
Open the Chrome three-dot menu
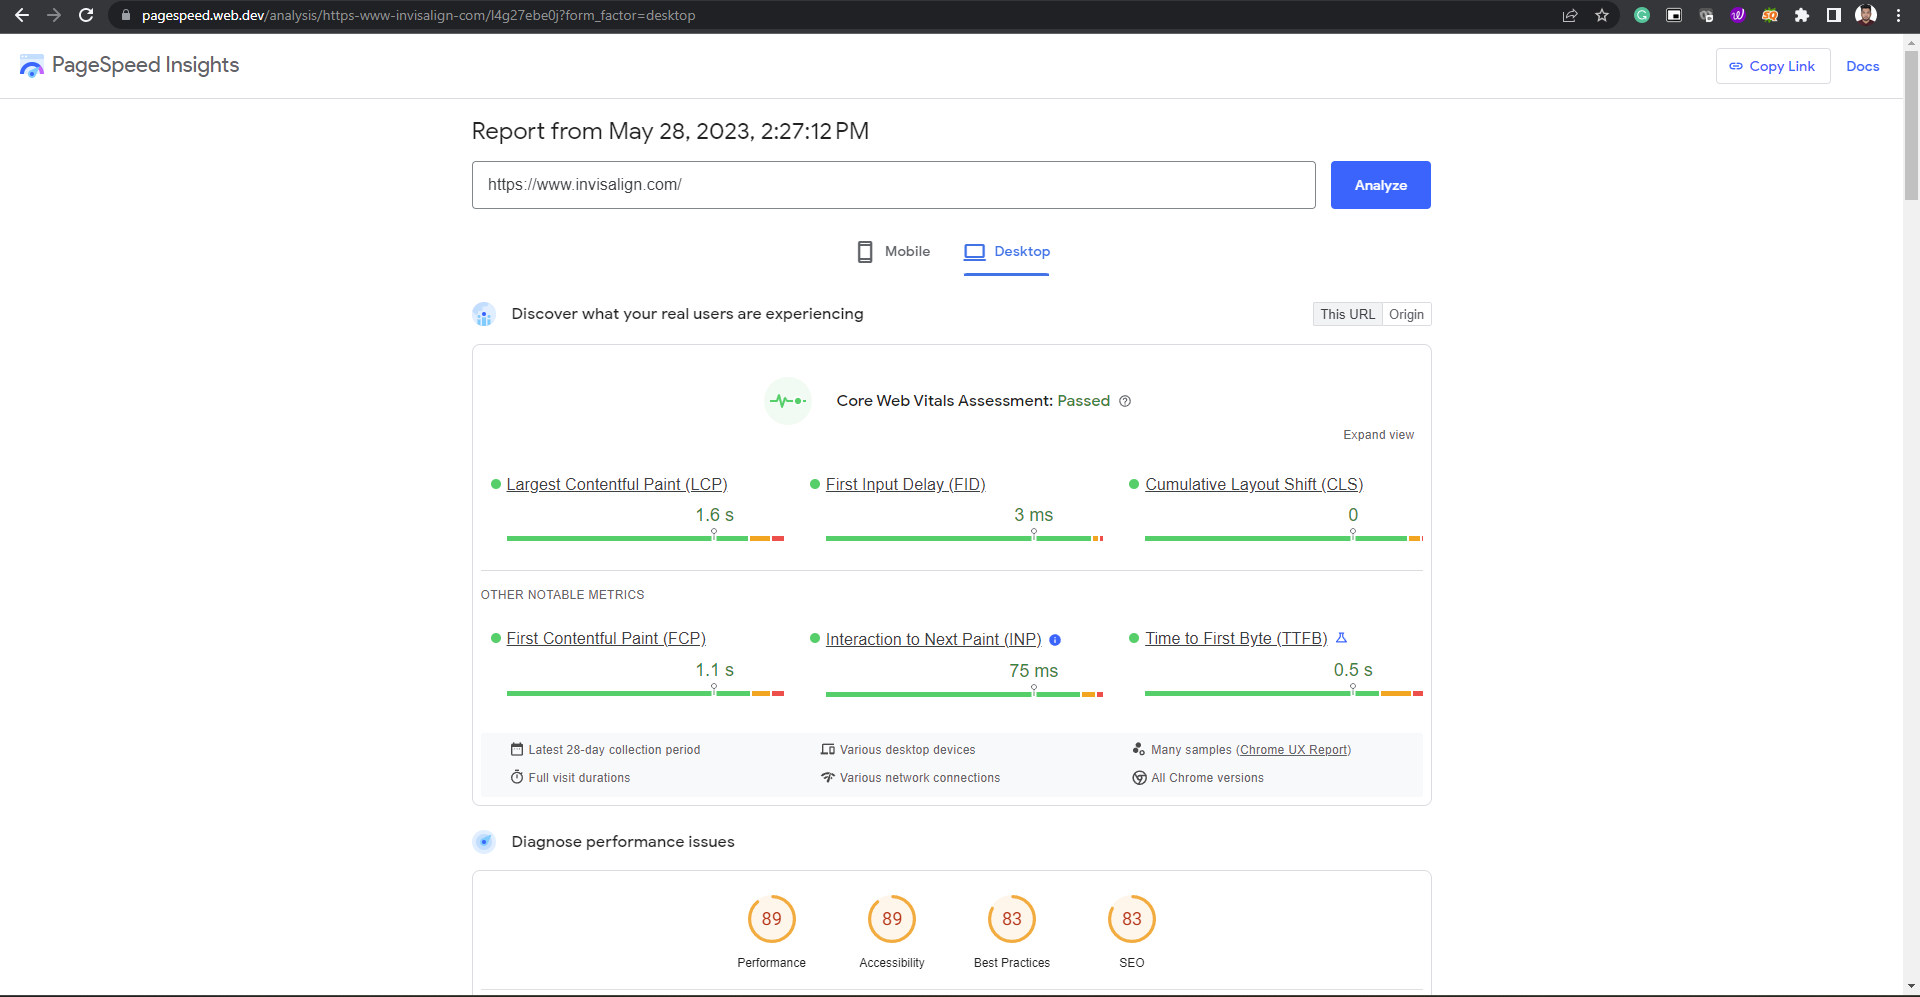[1898, 15]
